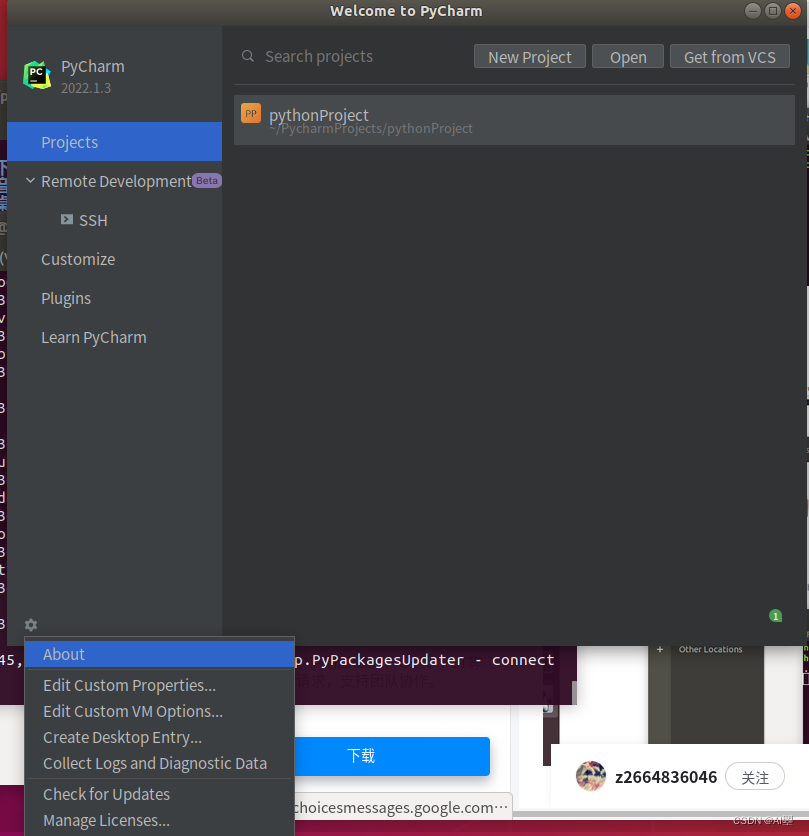Click the PyCharm 2022.1.3 version text
809x836 pixels.
86,88
